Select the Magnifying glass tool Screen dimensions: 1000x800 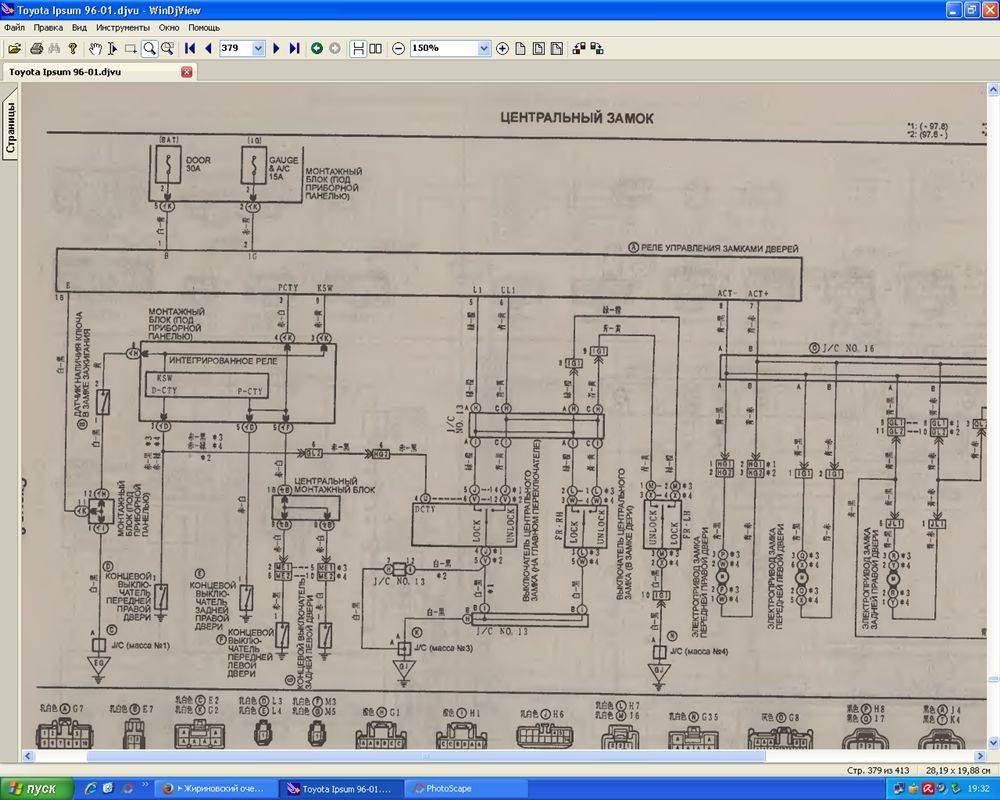[x=148, y=48]
